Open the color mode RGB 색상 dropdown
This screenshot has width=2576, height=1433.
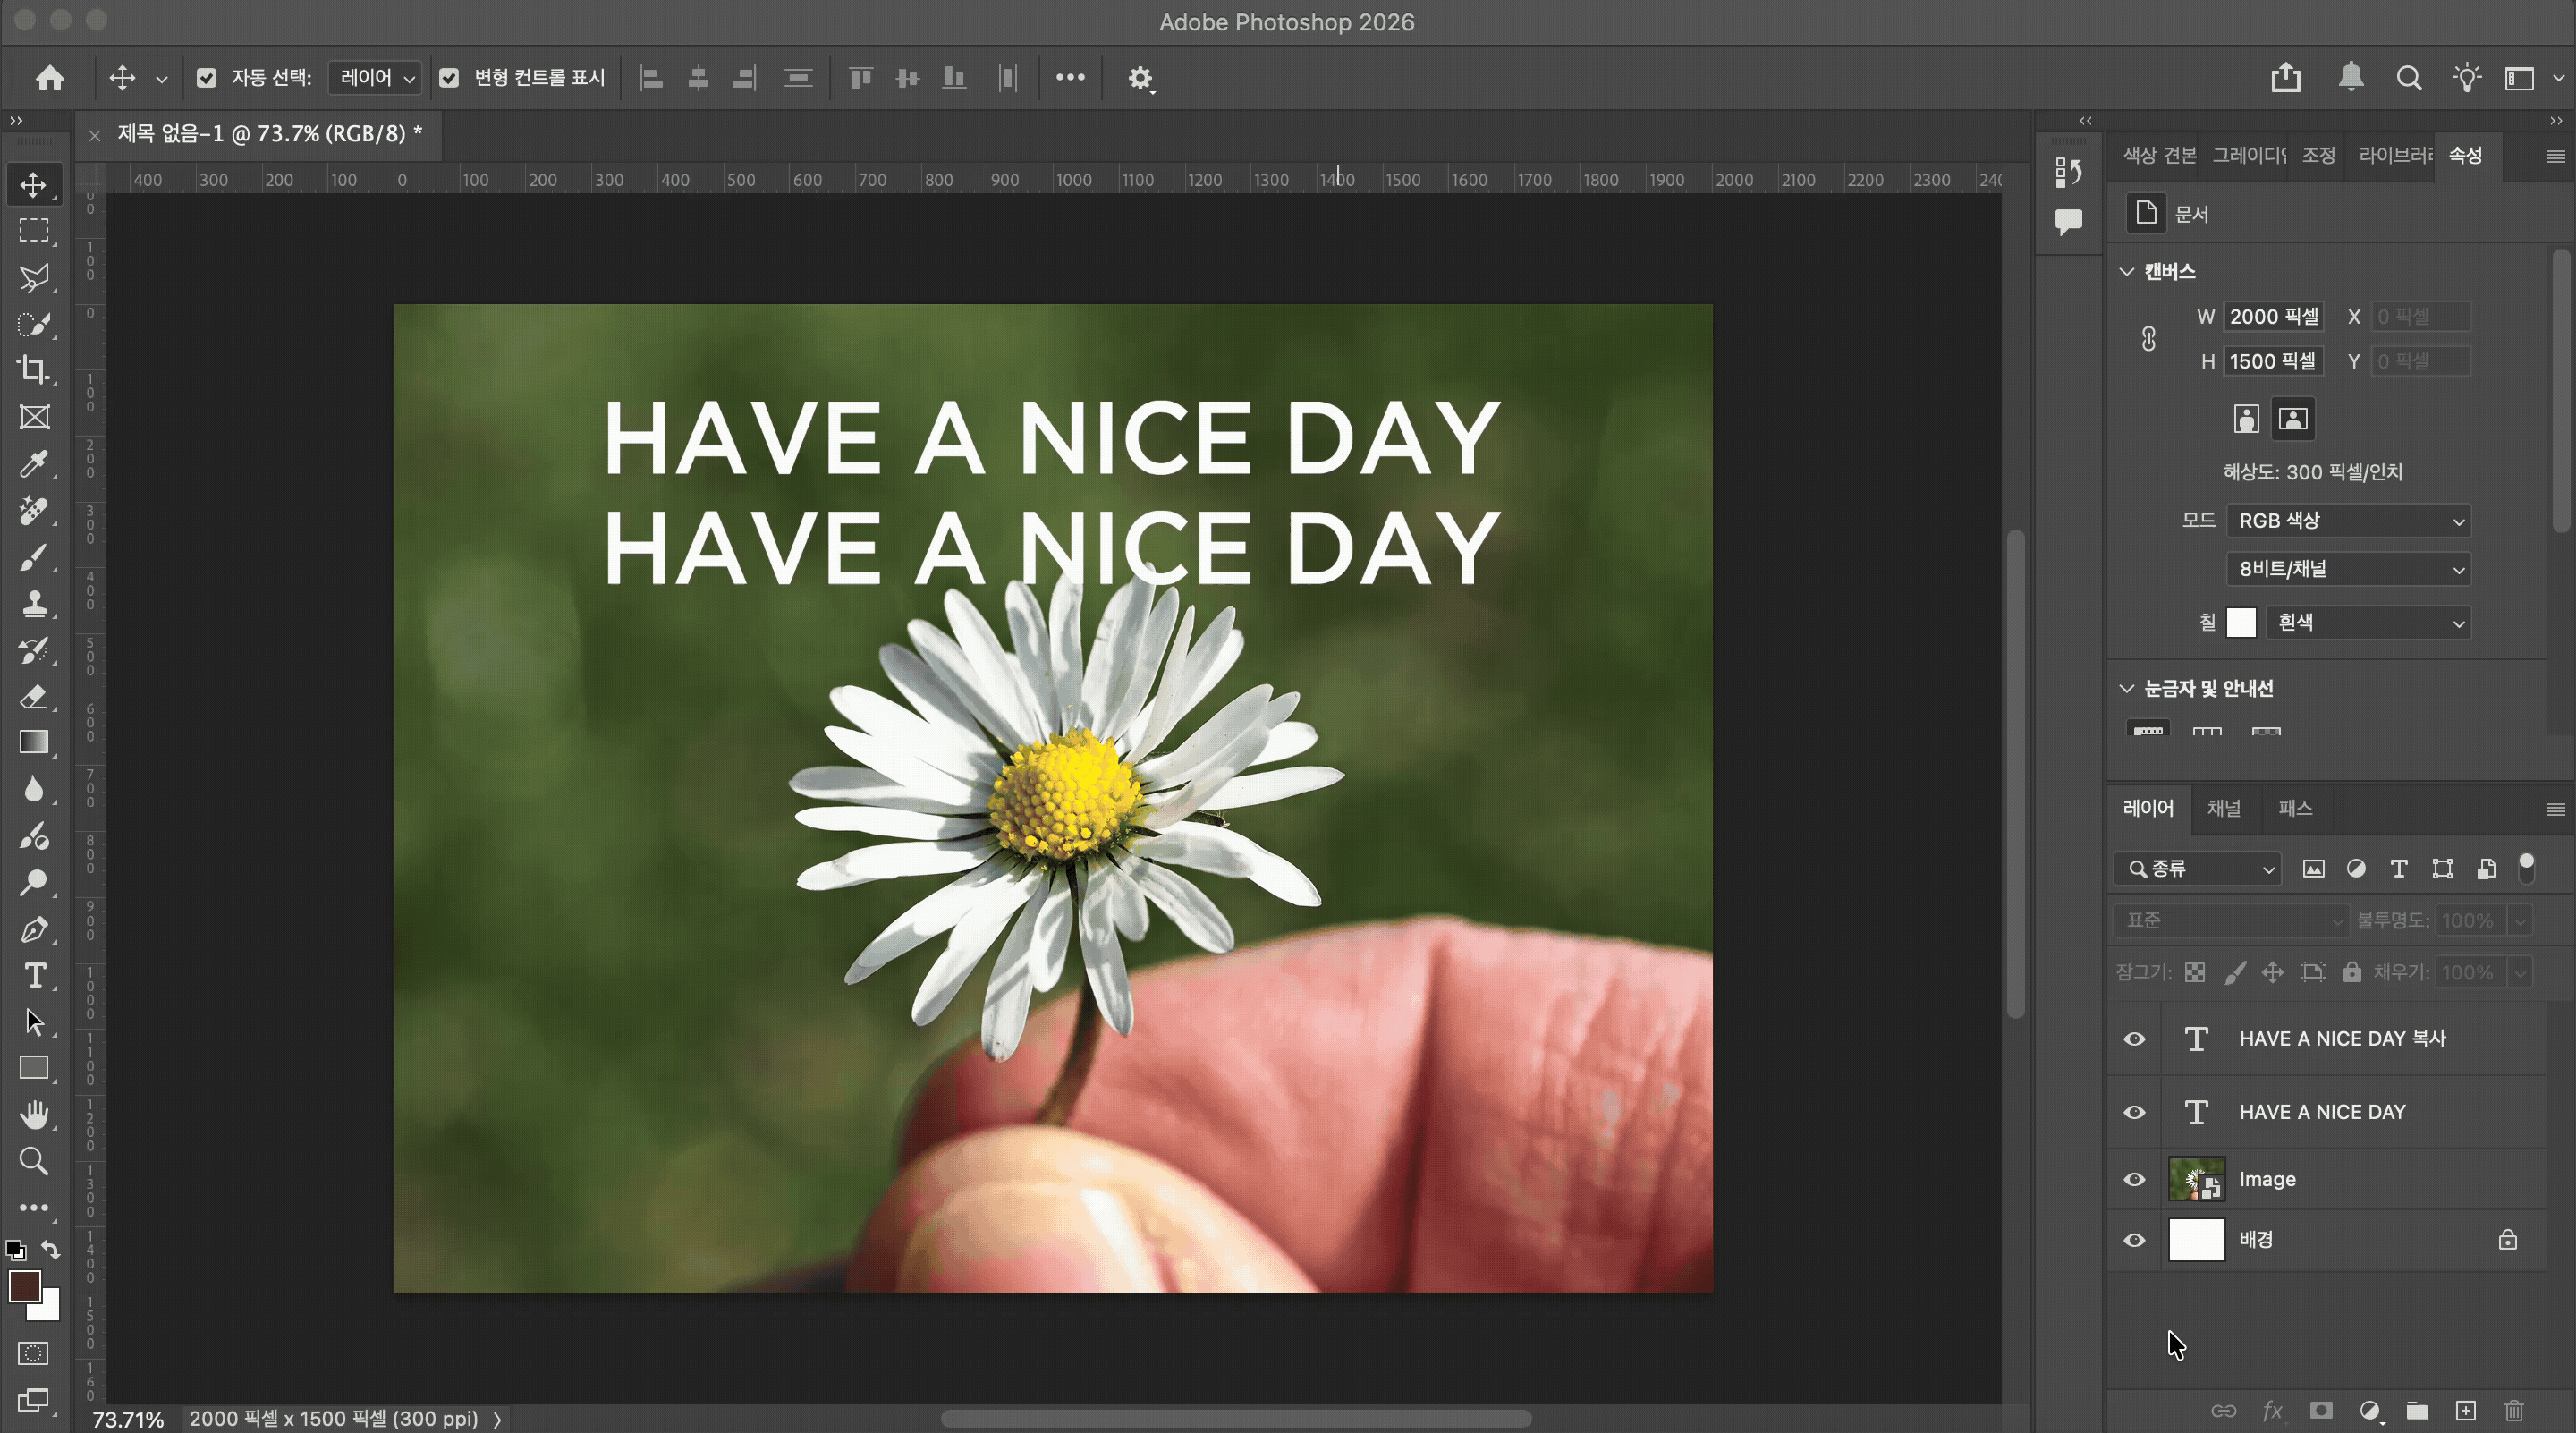[2348, 521]
